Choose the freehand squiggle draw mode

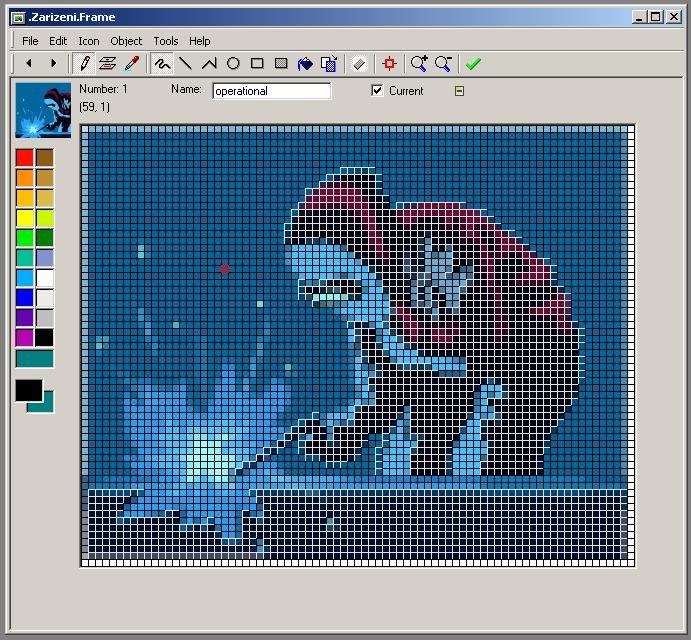[x=162, y=63]
